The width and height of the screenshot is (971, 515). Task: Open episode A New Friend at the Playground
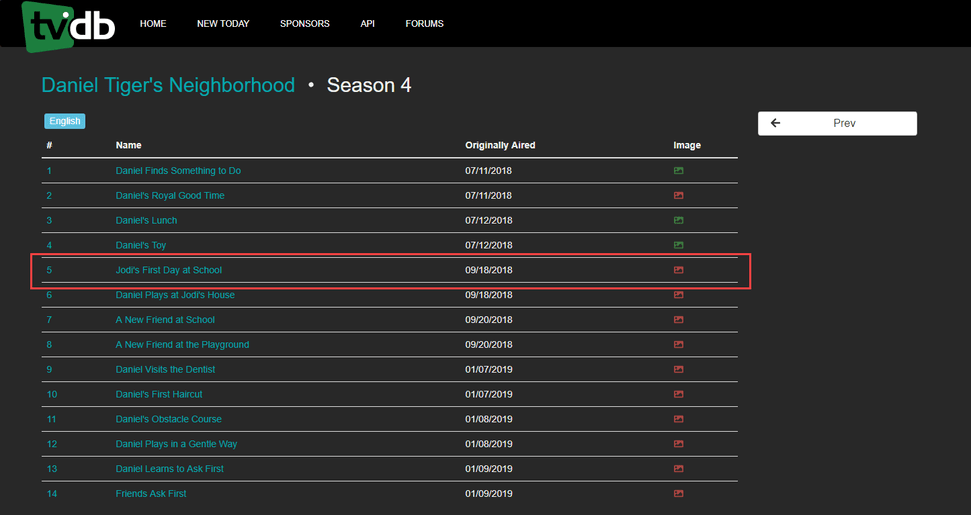[x=183, y=344]
